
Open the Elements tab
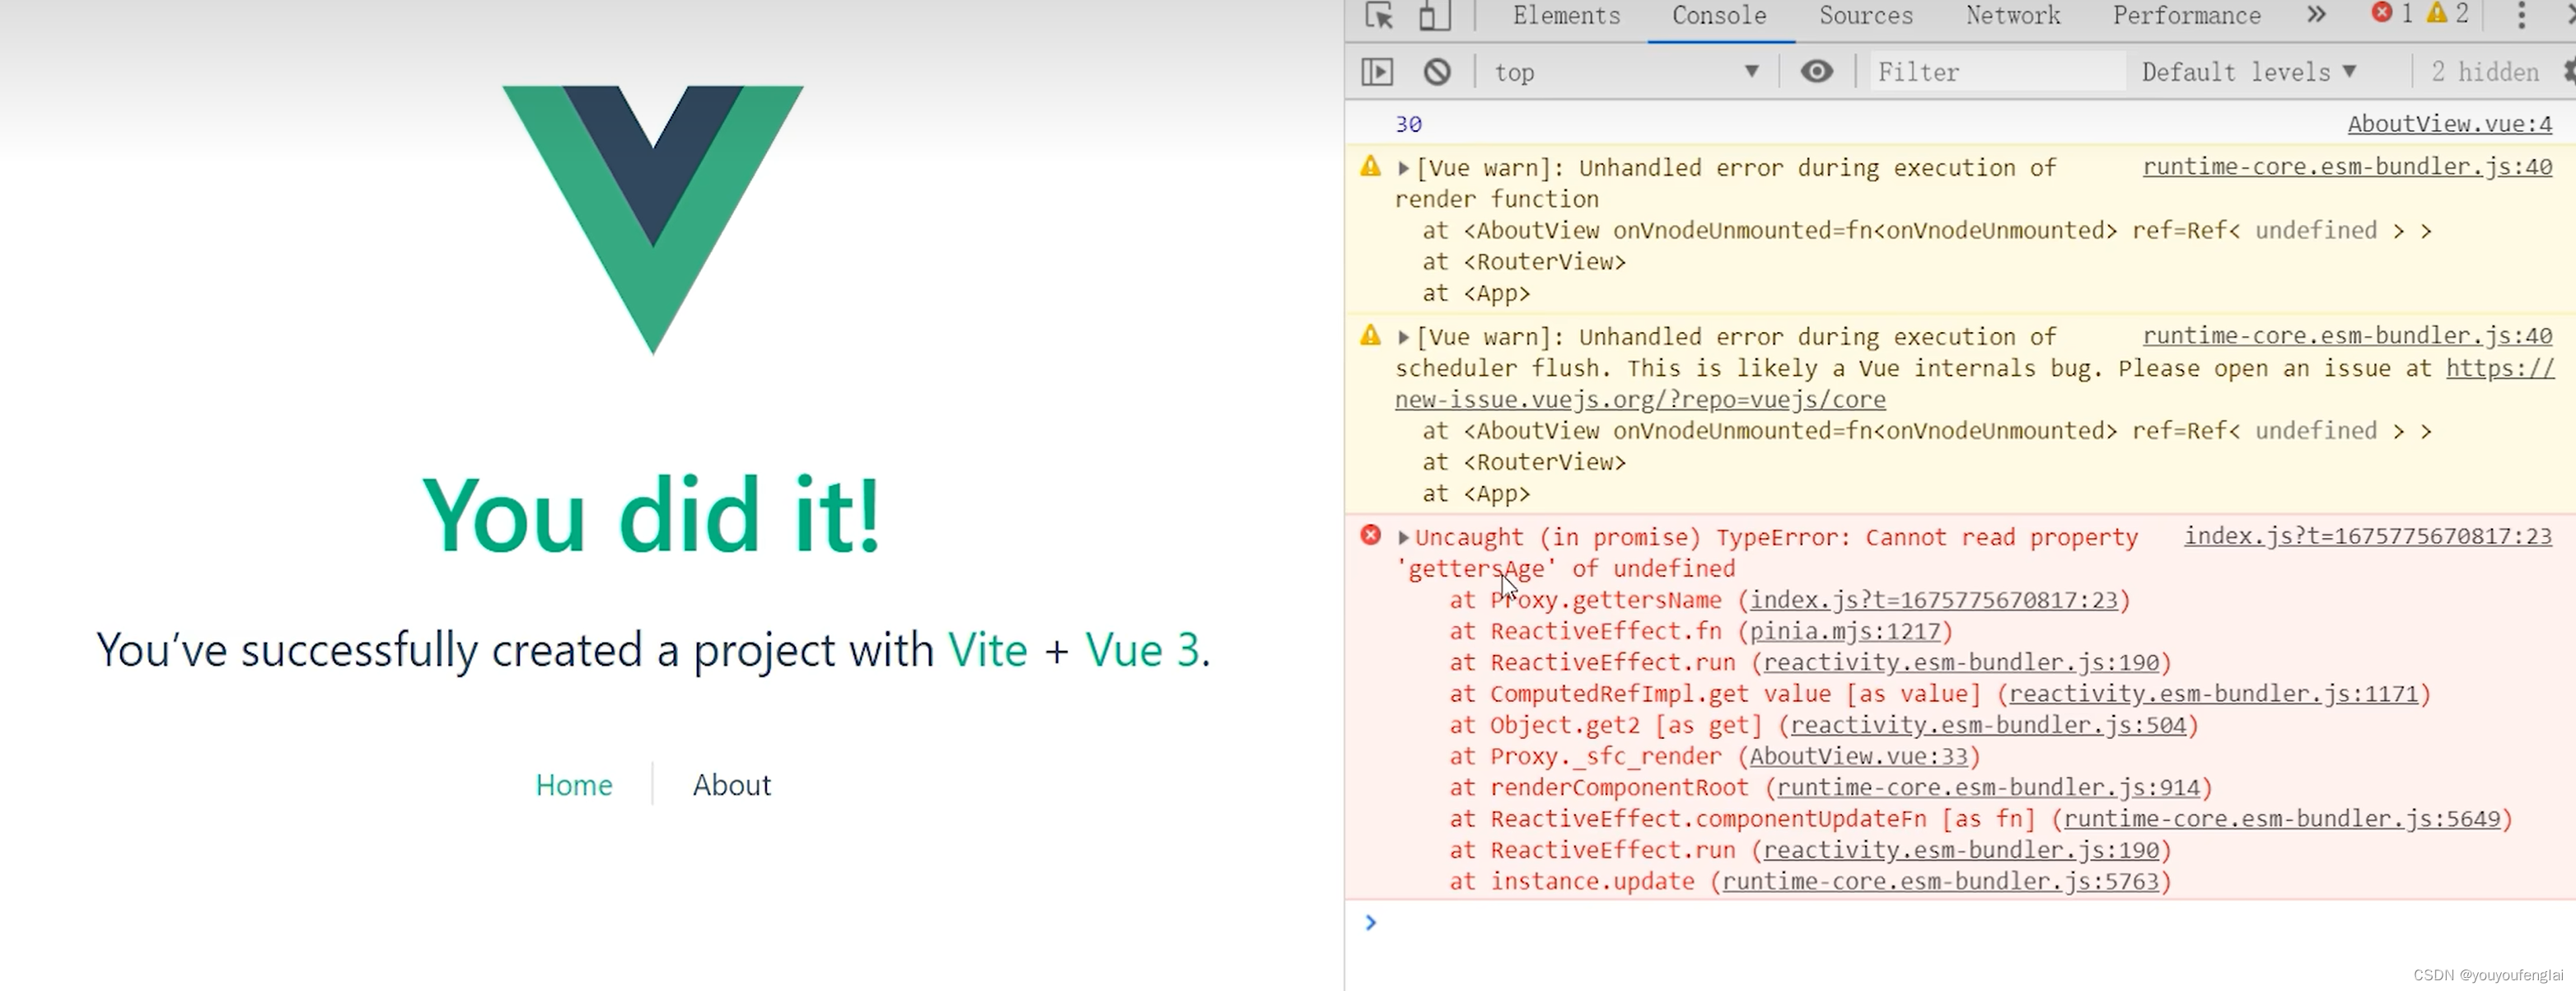tap(1566, 15)
